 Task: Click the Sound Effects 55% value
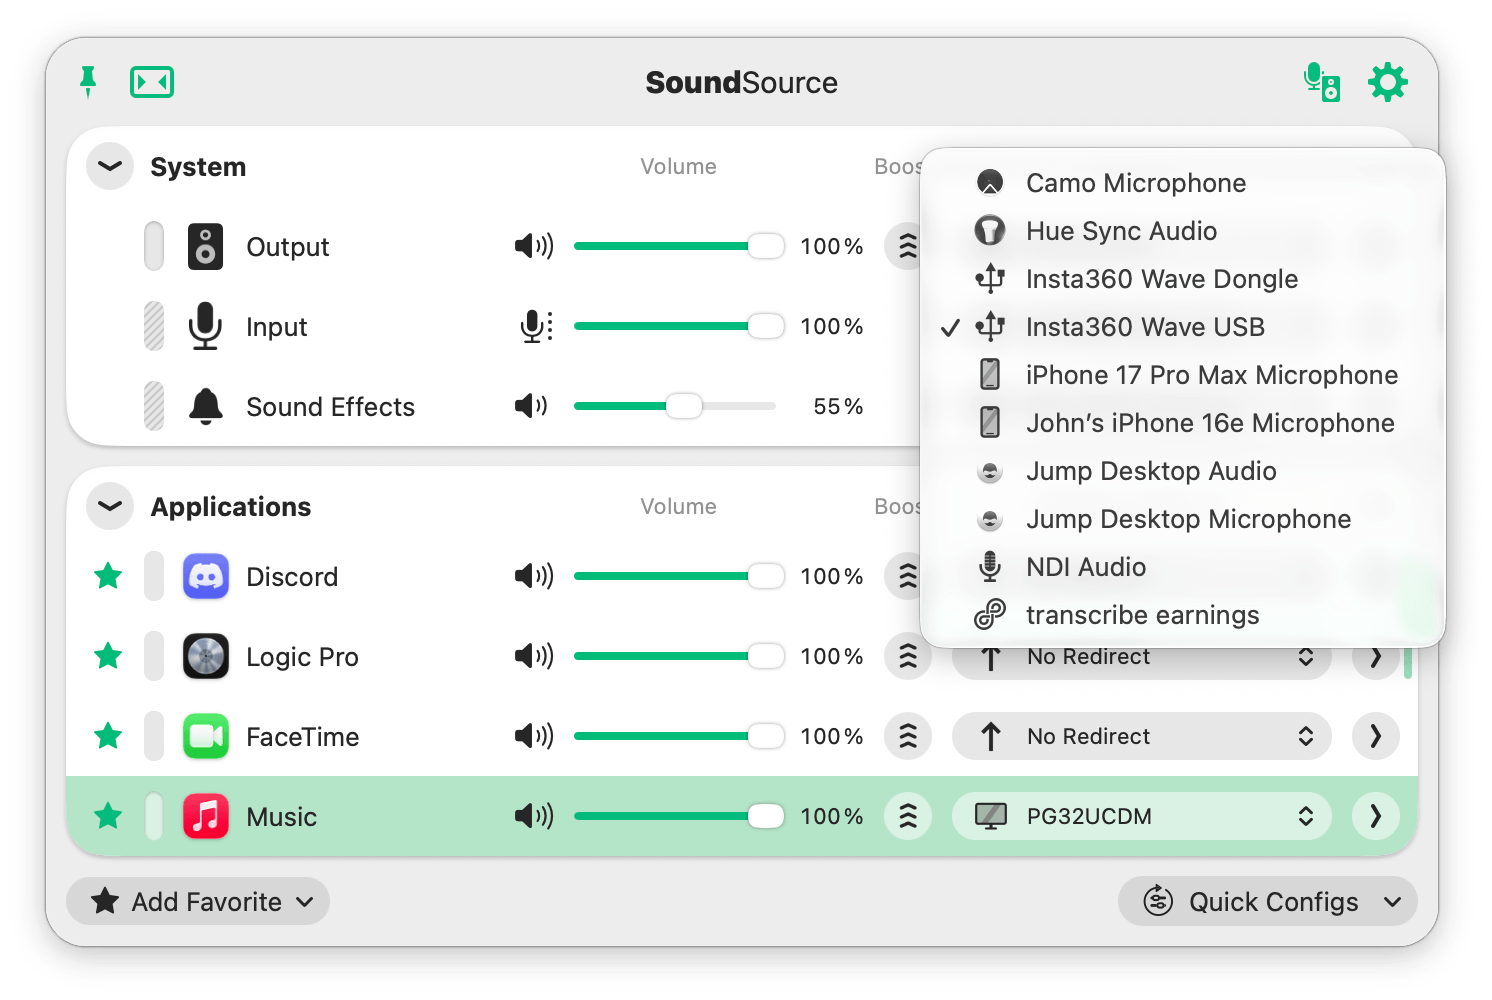(x=838, y=406)
